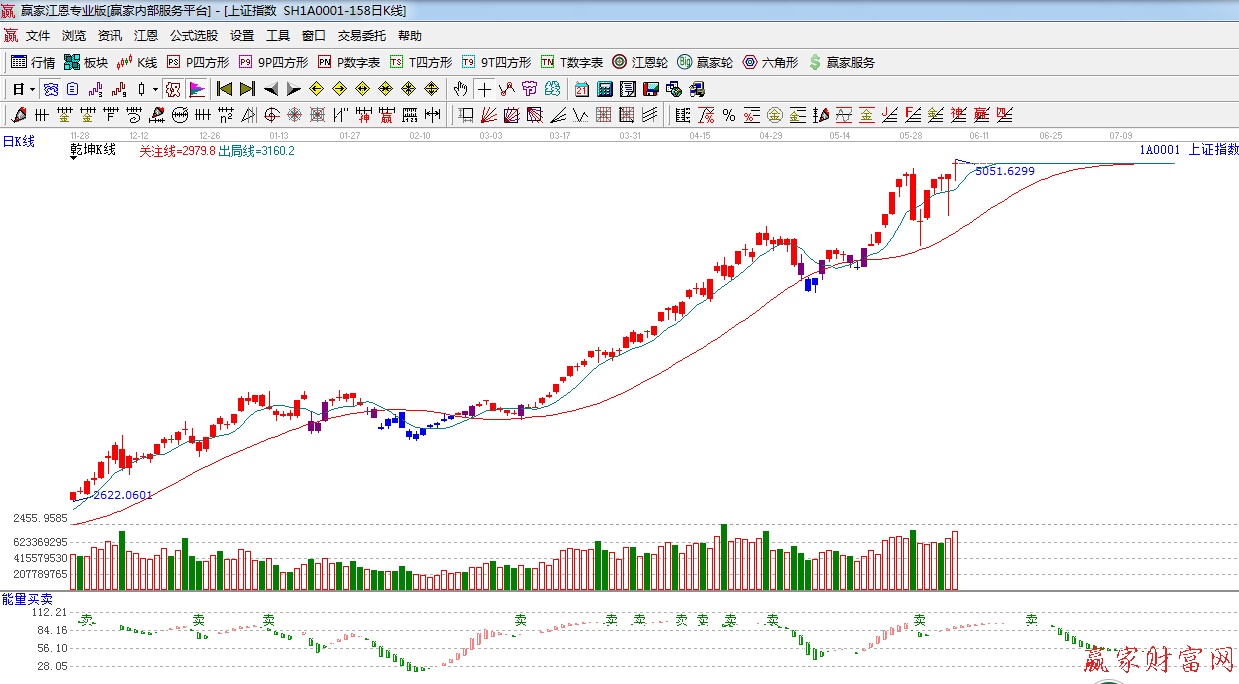Open the 日 period dropdown arrow
The image size is (1239, 684).
point(32,89)
